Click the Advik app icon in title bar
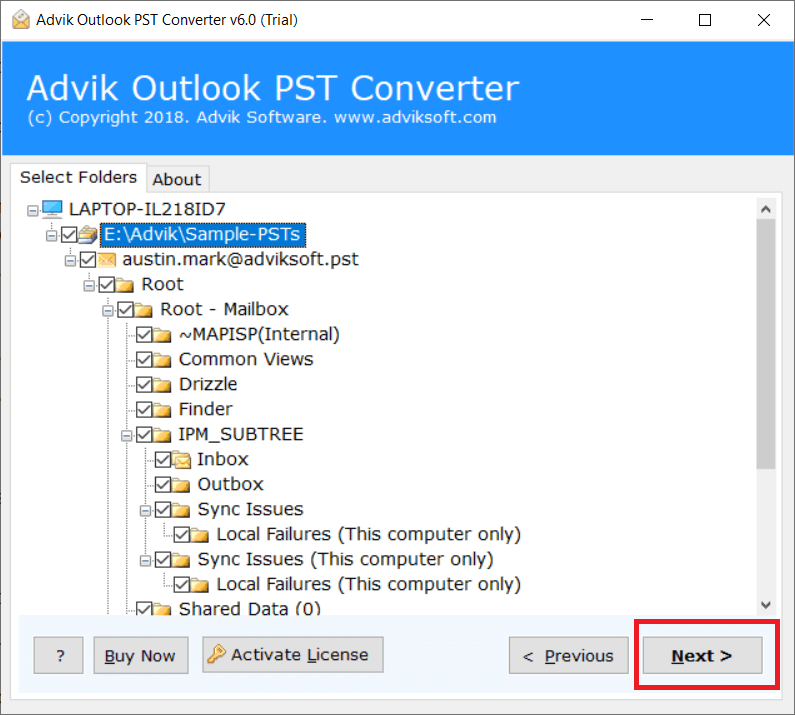Viewport: 795px width, 715px height. [21, 20]
